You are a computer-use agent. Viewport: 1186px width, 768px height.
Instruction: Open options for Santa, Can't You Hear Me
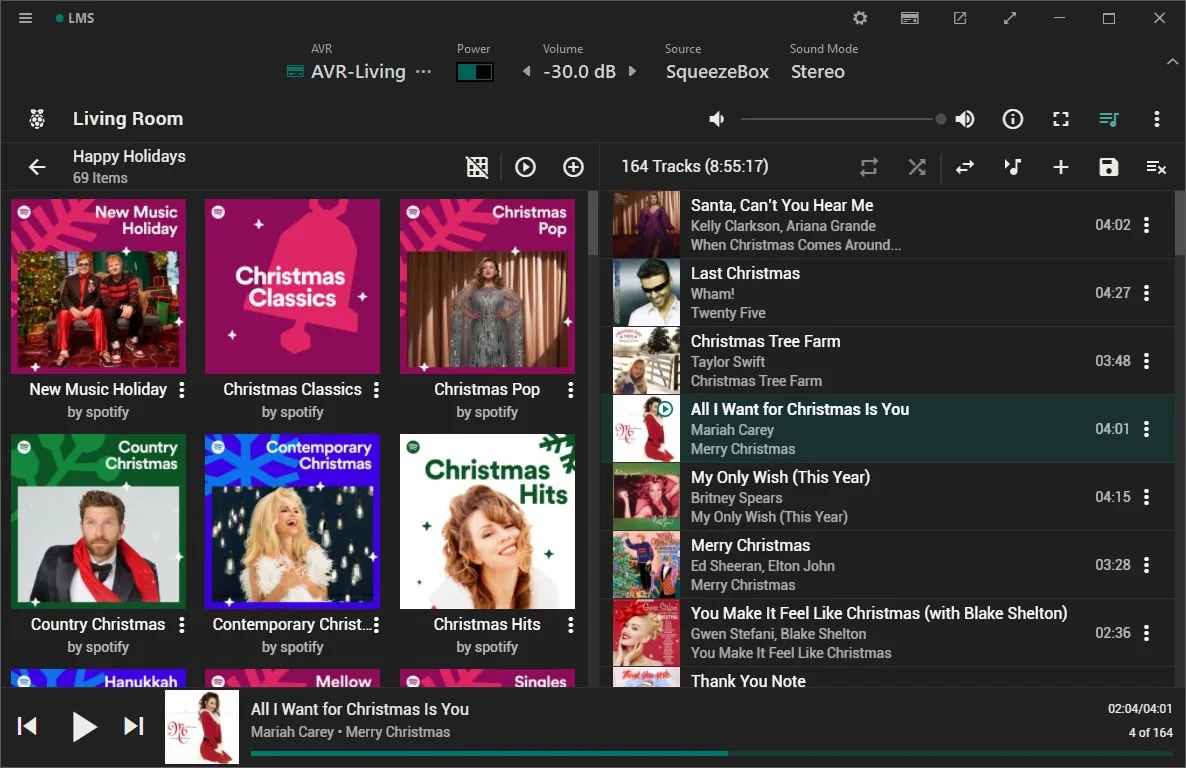pyautogui.click(x=1147, y=225)
